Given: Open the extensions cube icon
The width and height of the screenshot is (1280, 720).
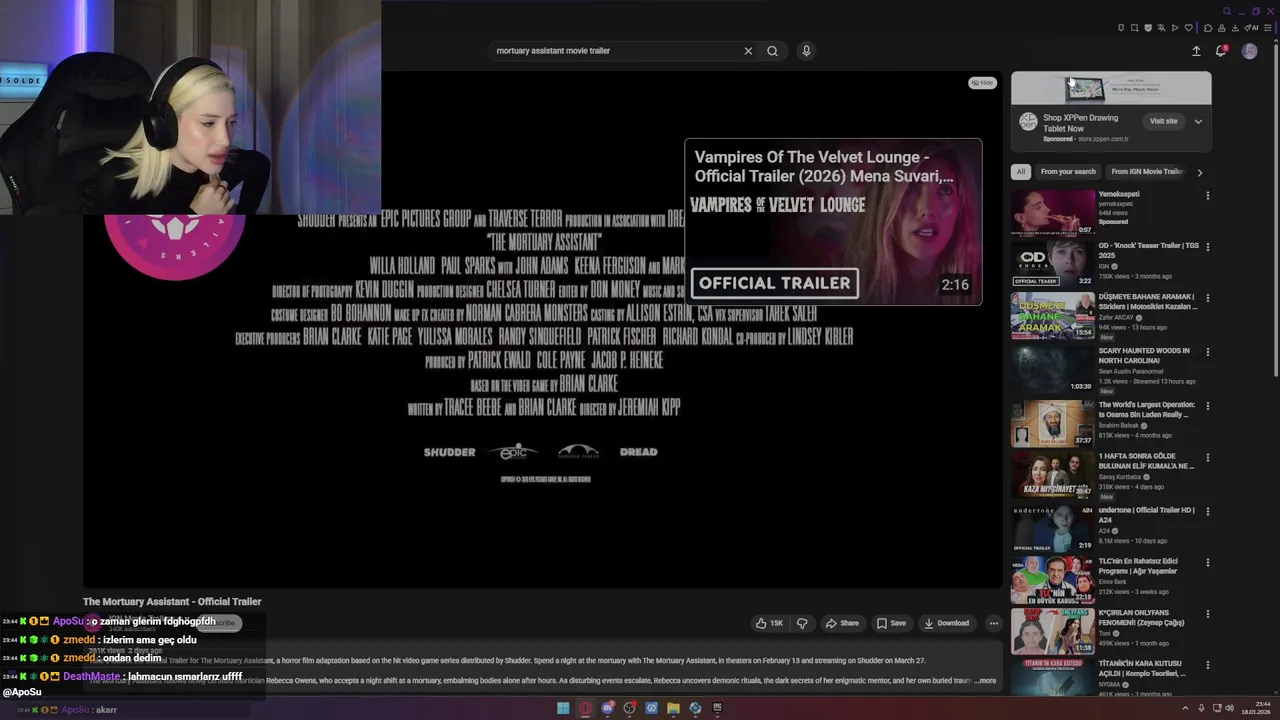Looking at the screenshot, I should click(1208, 28).
